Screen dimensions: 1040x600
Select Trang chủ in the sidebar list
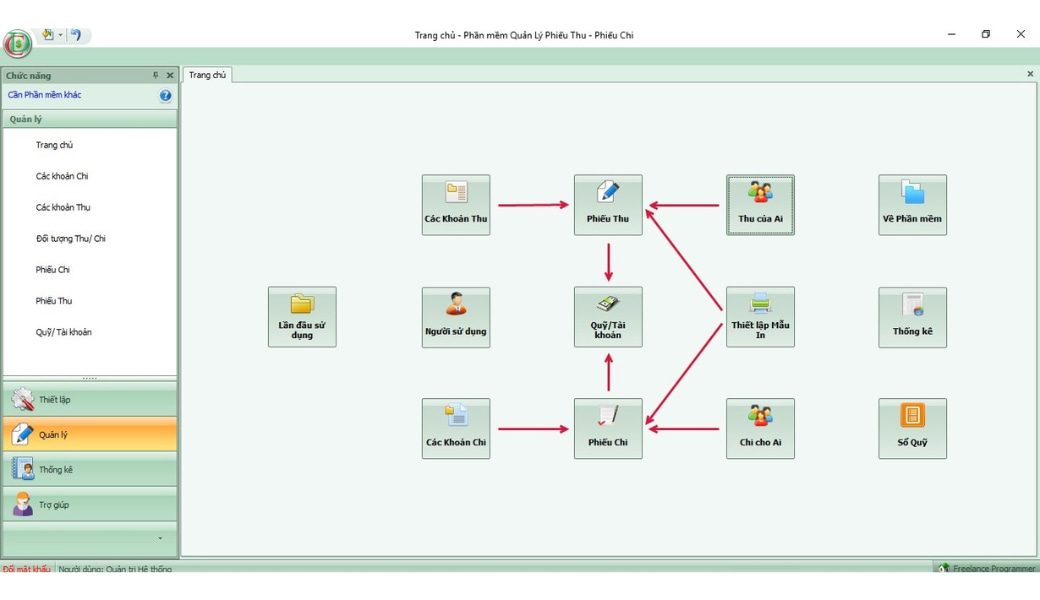(54, 145)
